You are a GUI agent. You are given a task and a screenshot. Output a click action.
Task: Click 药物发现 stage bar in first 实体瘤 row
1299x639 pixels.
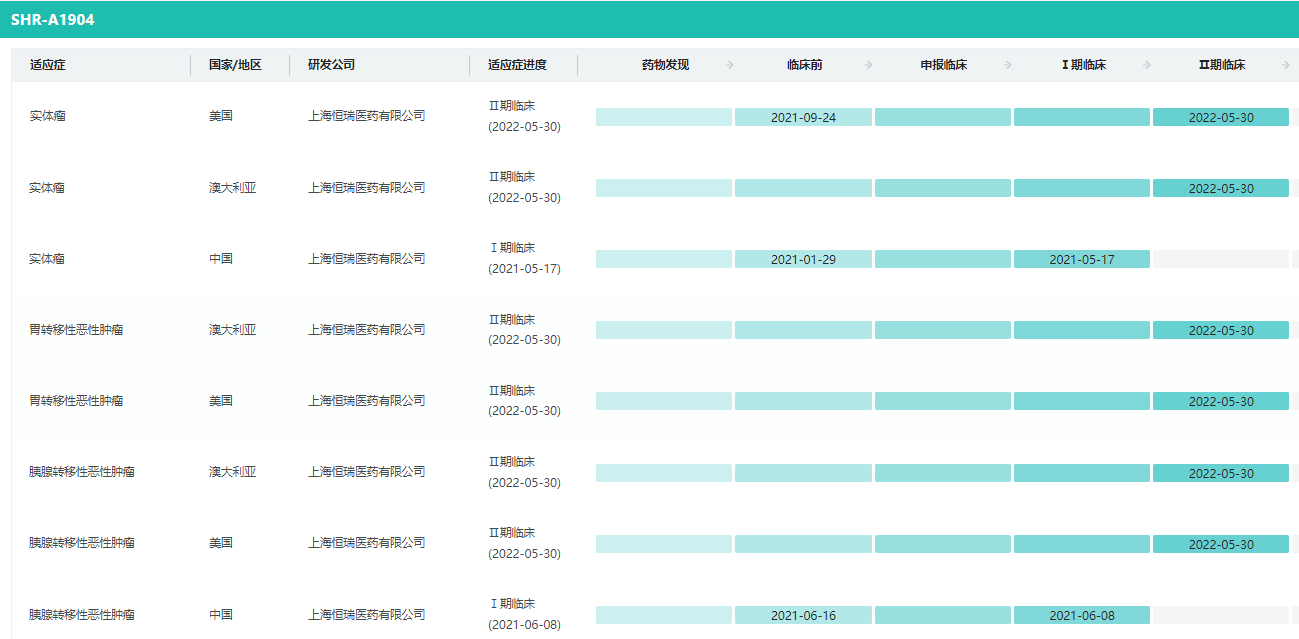click(x=664, y=117)
